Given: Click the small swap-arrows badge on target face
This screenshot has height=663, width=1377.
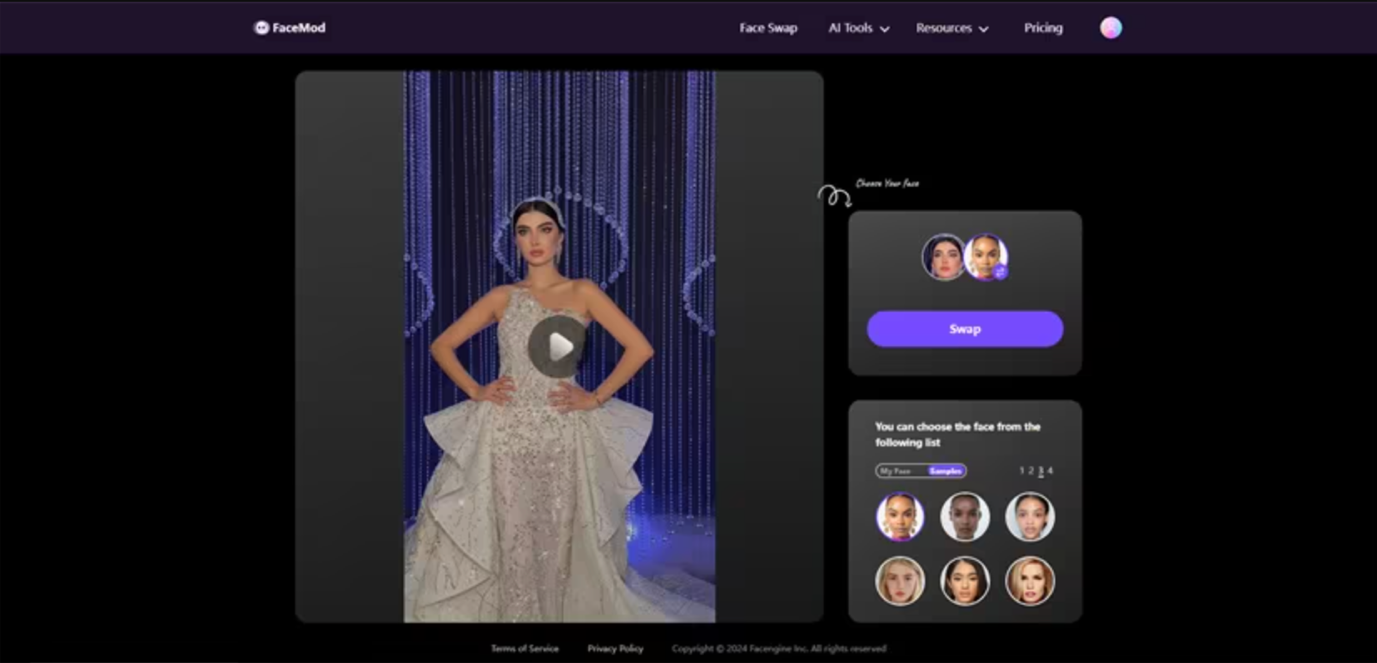Looking at the screenshot, I should [1000, 271].
